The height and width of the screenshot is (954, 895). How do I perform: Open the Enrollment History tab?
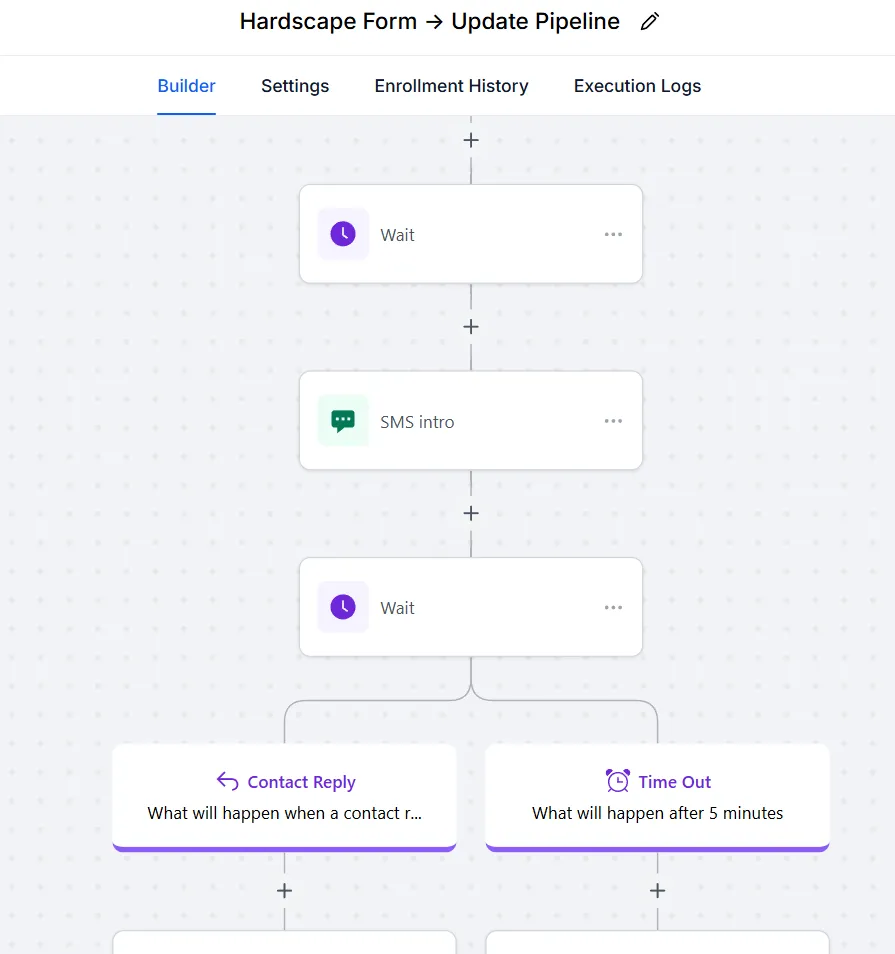[451, 86]
